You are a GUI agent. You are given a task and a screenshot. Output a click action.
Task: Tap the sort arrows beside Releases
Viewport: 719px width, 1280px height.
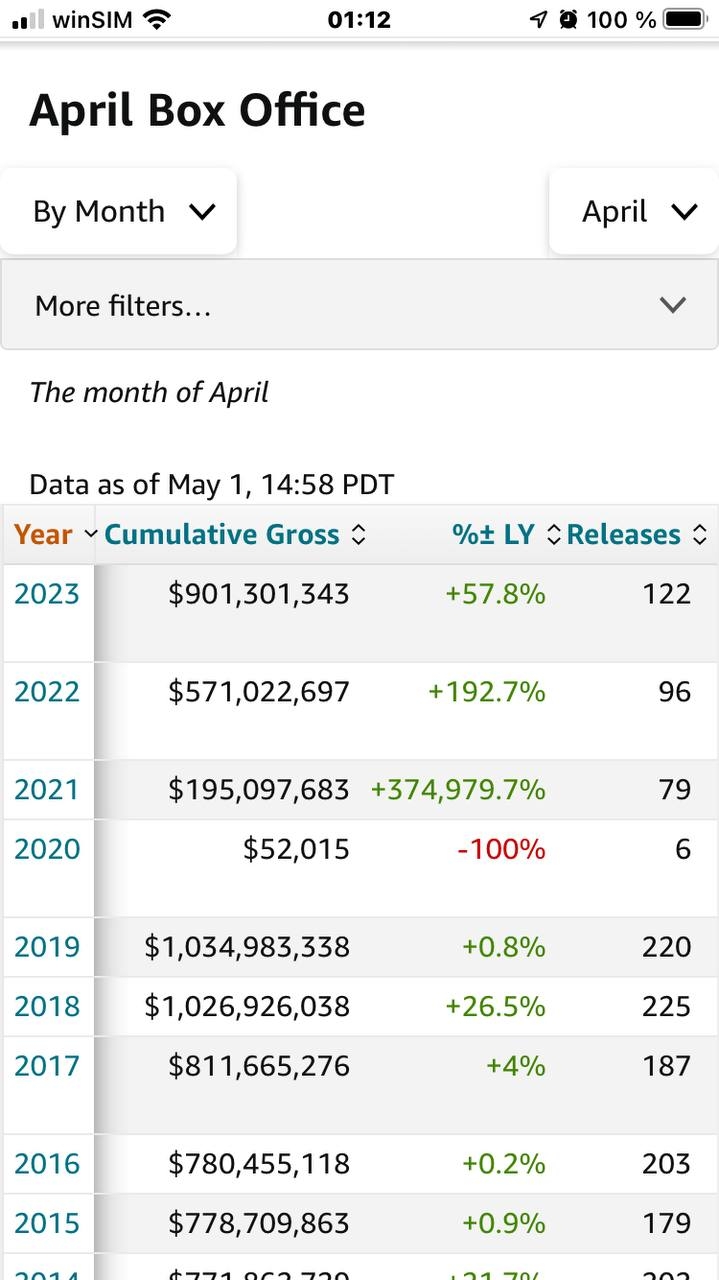click(x=700, y=534)
